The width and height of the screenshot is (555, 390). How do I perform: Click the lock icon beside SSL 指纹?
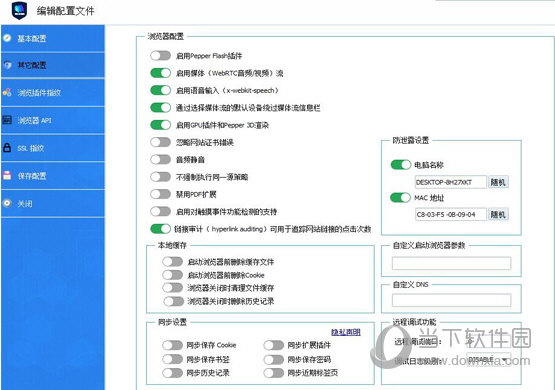tap(7, 147)
